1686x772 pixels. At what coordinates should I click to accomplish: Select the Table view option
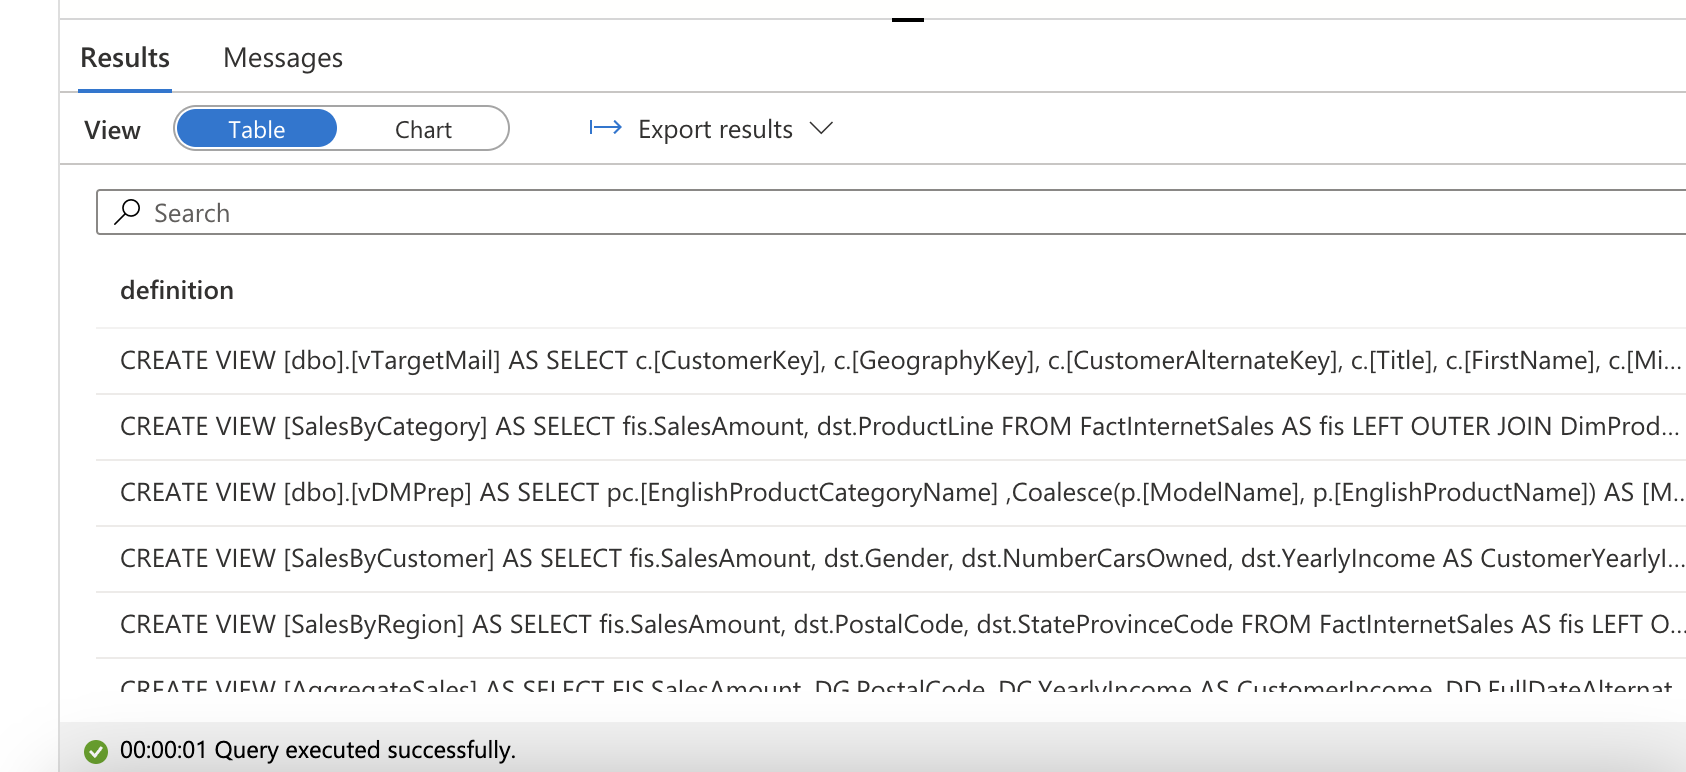(256, 130)
